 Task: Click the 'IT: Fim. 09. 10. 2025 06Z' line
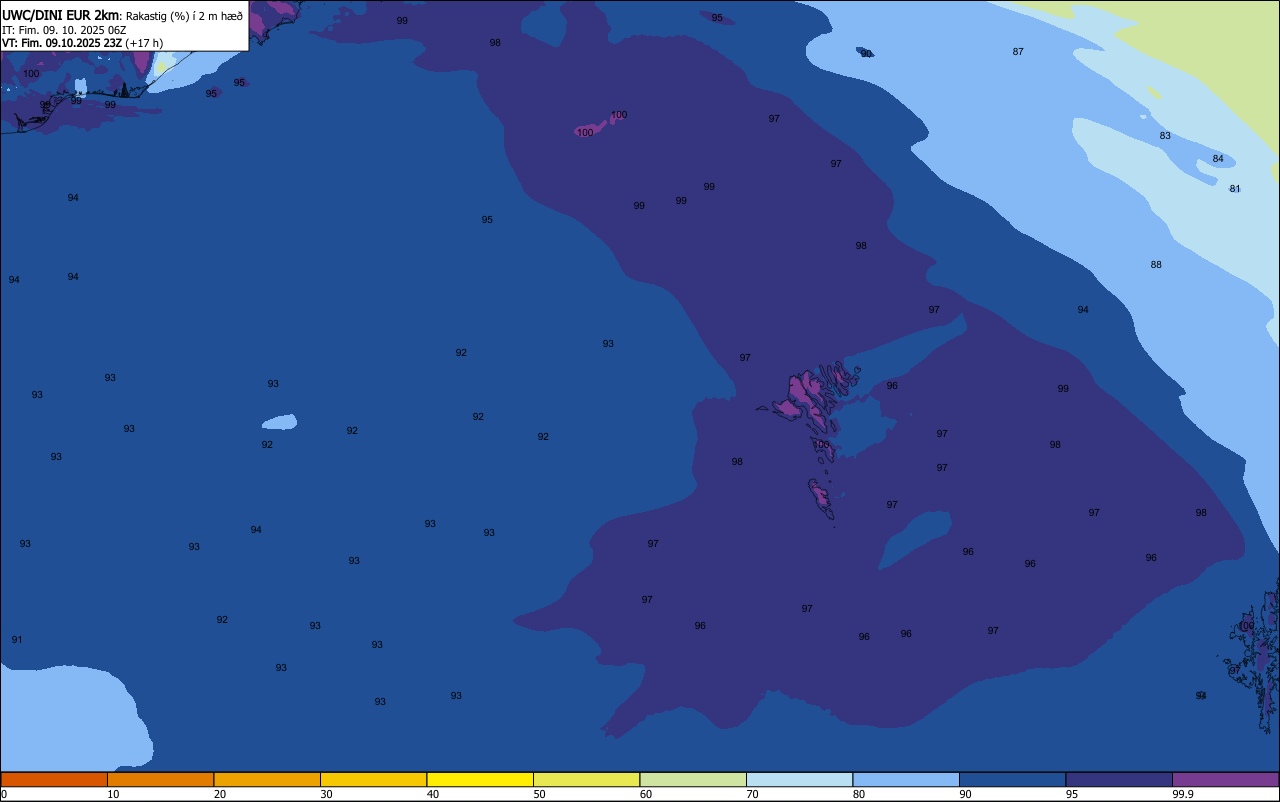point(64,30)
